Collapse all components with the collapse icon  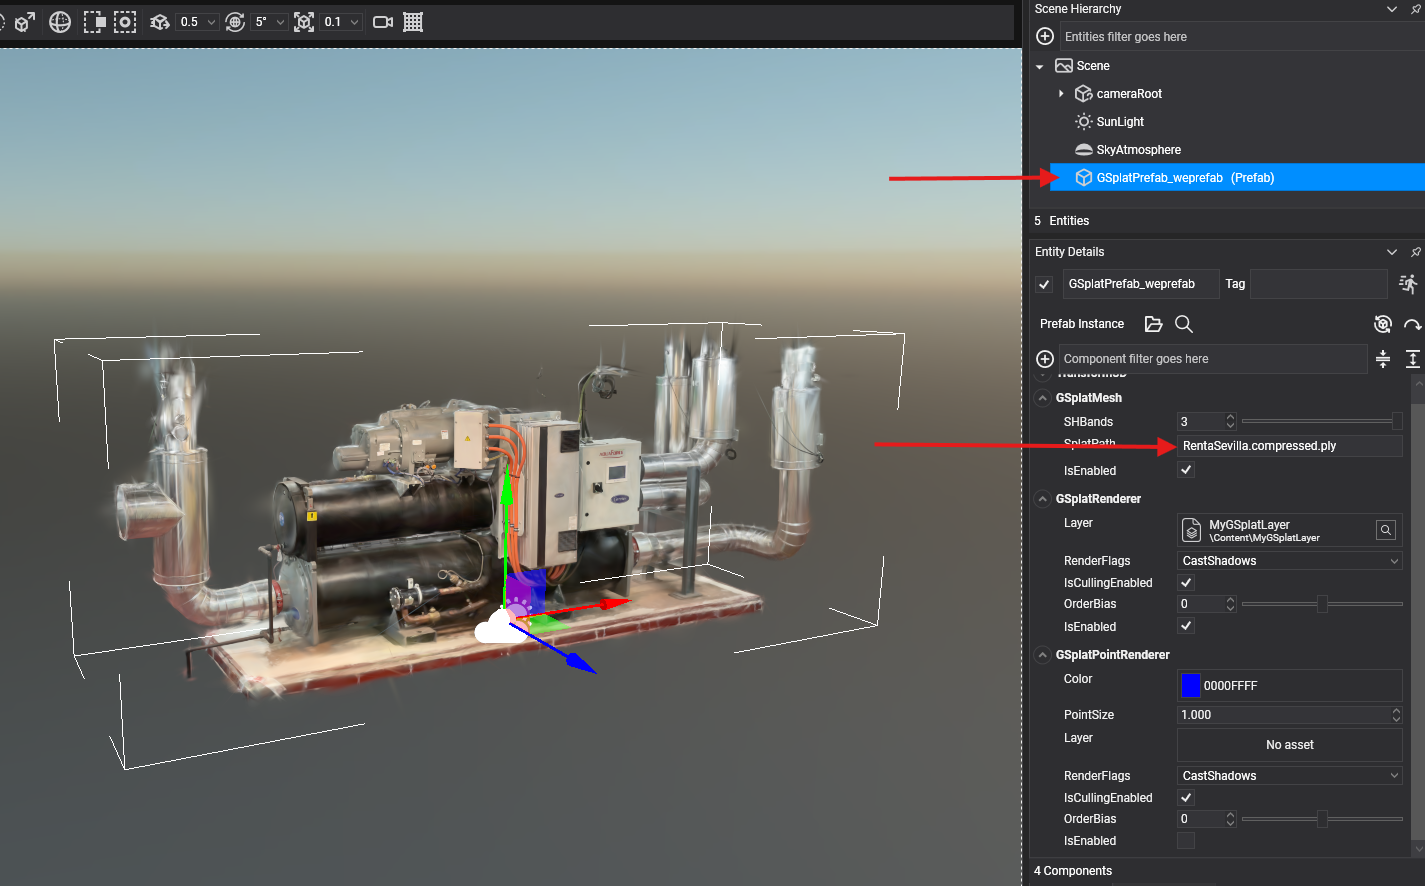coord(1383,359)
